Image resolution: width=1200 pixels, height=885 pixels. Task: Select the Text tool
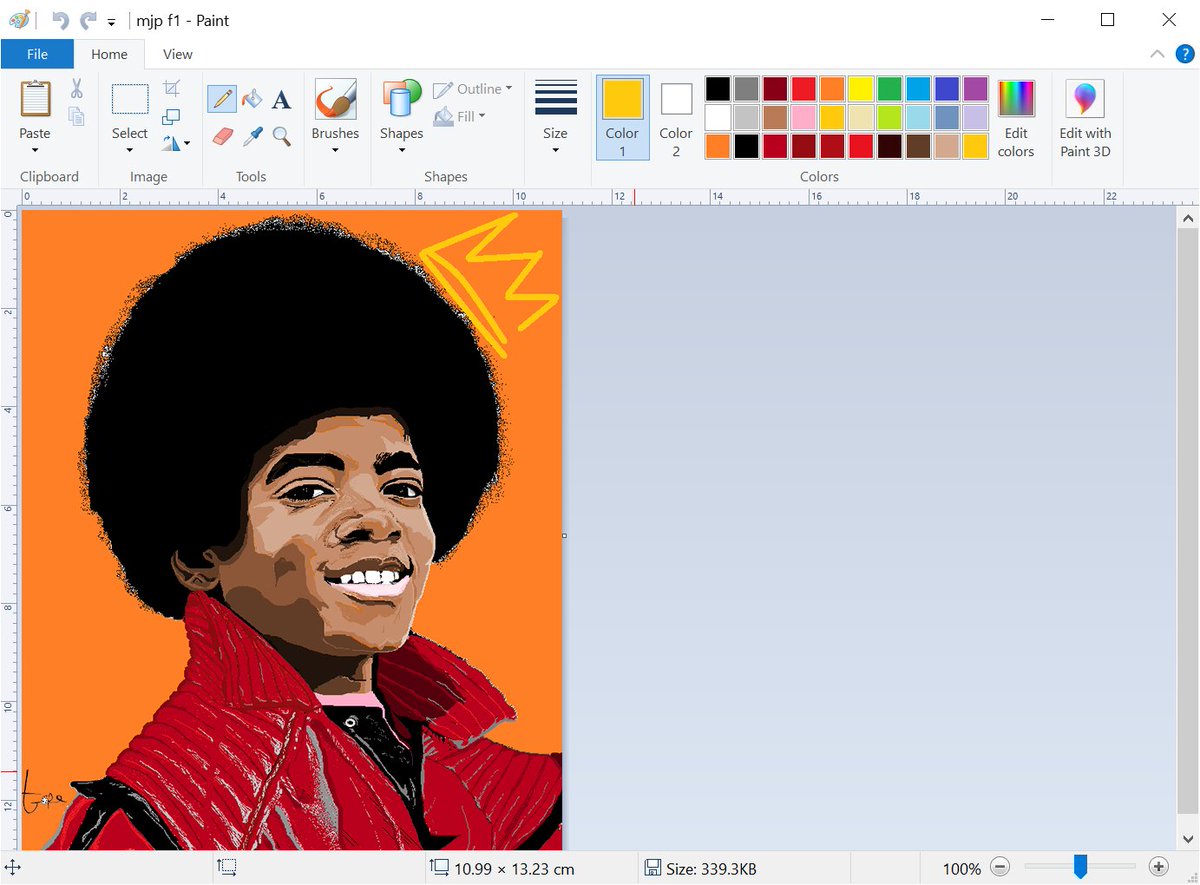pyautogui.click(x=282, y=99)
